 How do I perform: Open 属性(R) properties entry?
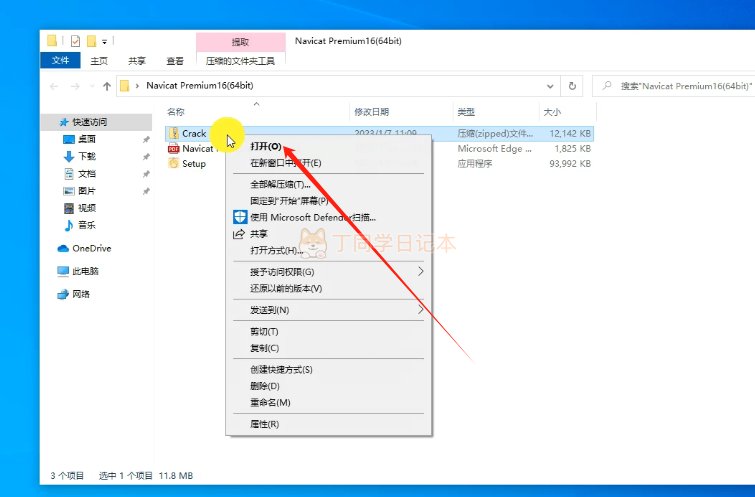pos(264,424)
